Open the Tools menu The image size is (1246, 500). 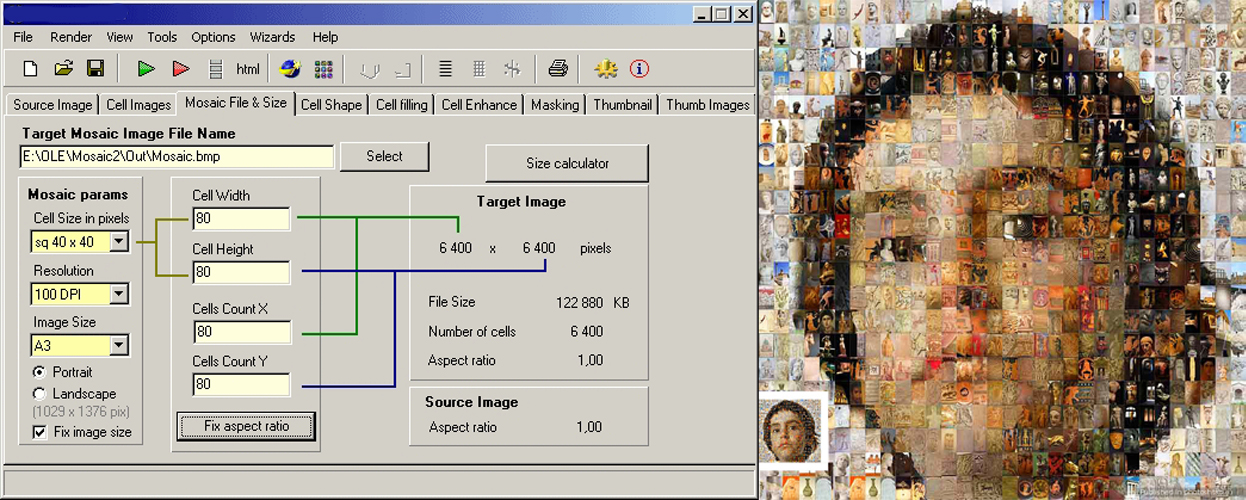click(162, 37)
